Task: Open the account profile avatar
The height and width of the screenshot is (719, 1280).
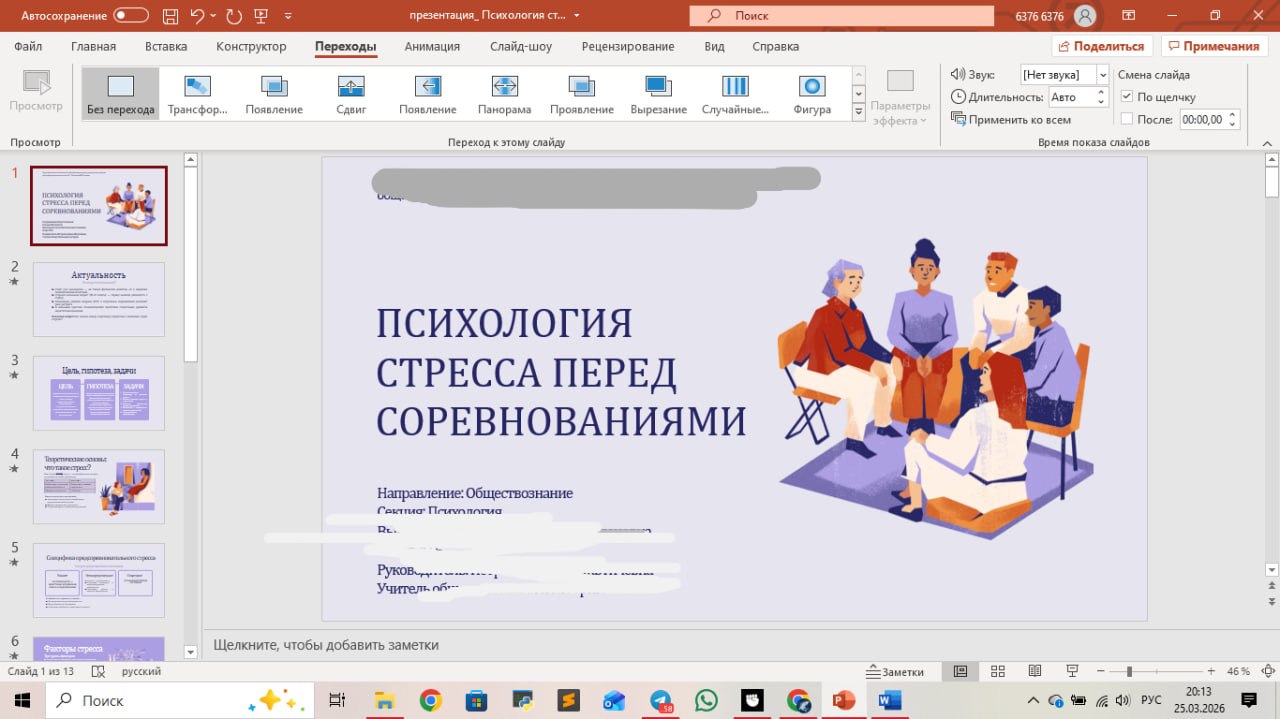Action: click(x=1084, y=16)
